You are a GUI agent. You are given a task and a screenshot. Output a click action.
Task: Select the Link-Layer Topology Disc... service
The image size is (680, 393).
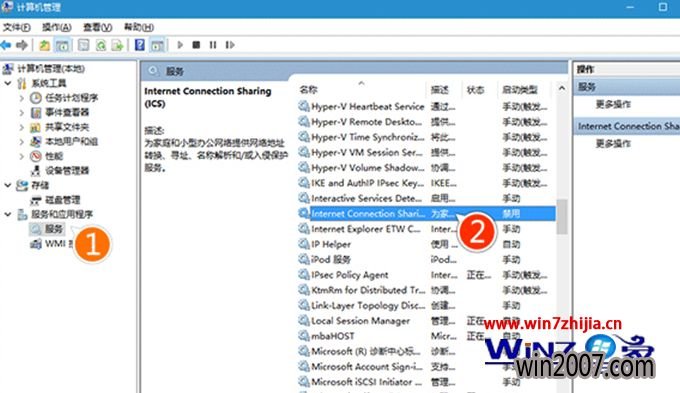click(368, 305)
